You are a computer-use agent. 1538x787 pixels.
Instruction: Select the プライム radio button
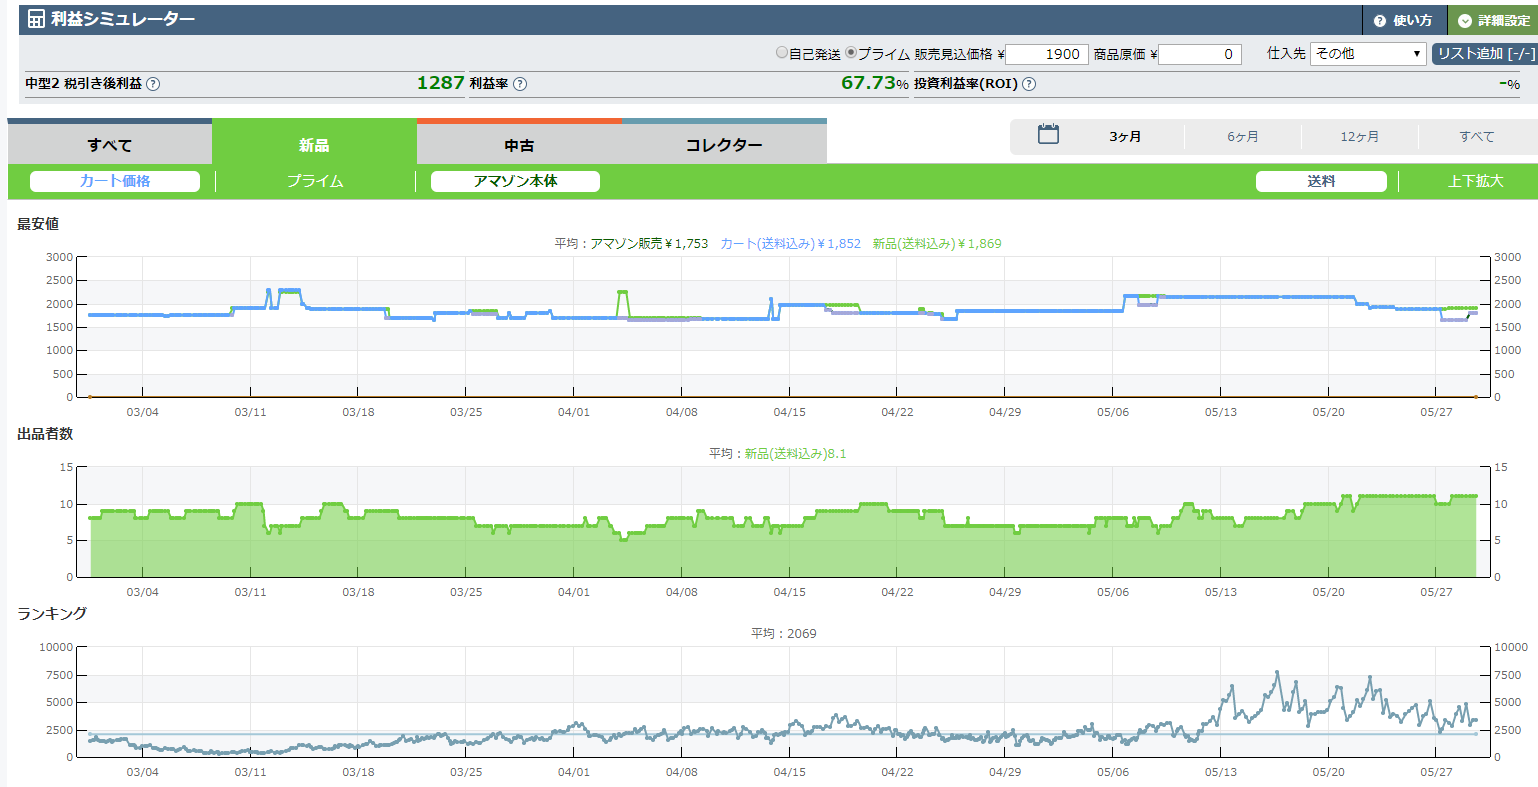[851, 53]
